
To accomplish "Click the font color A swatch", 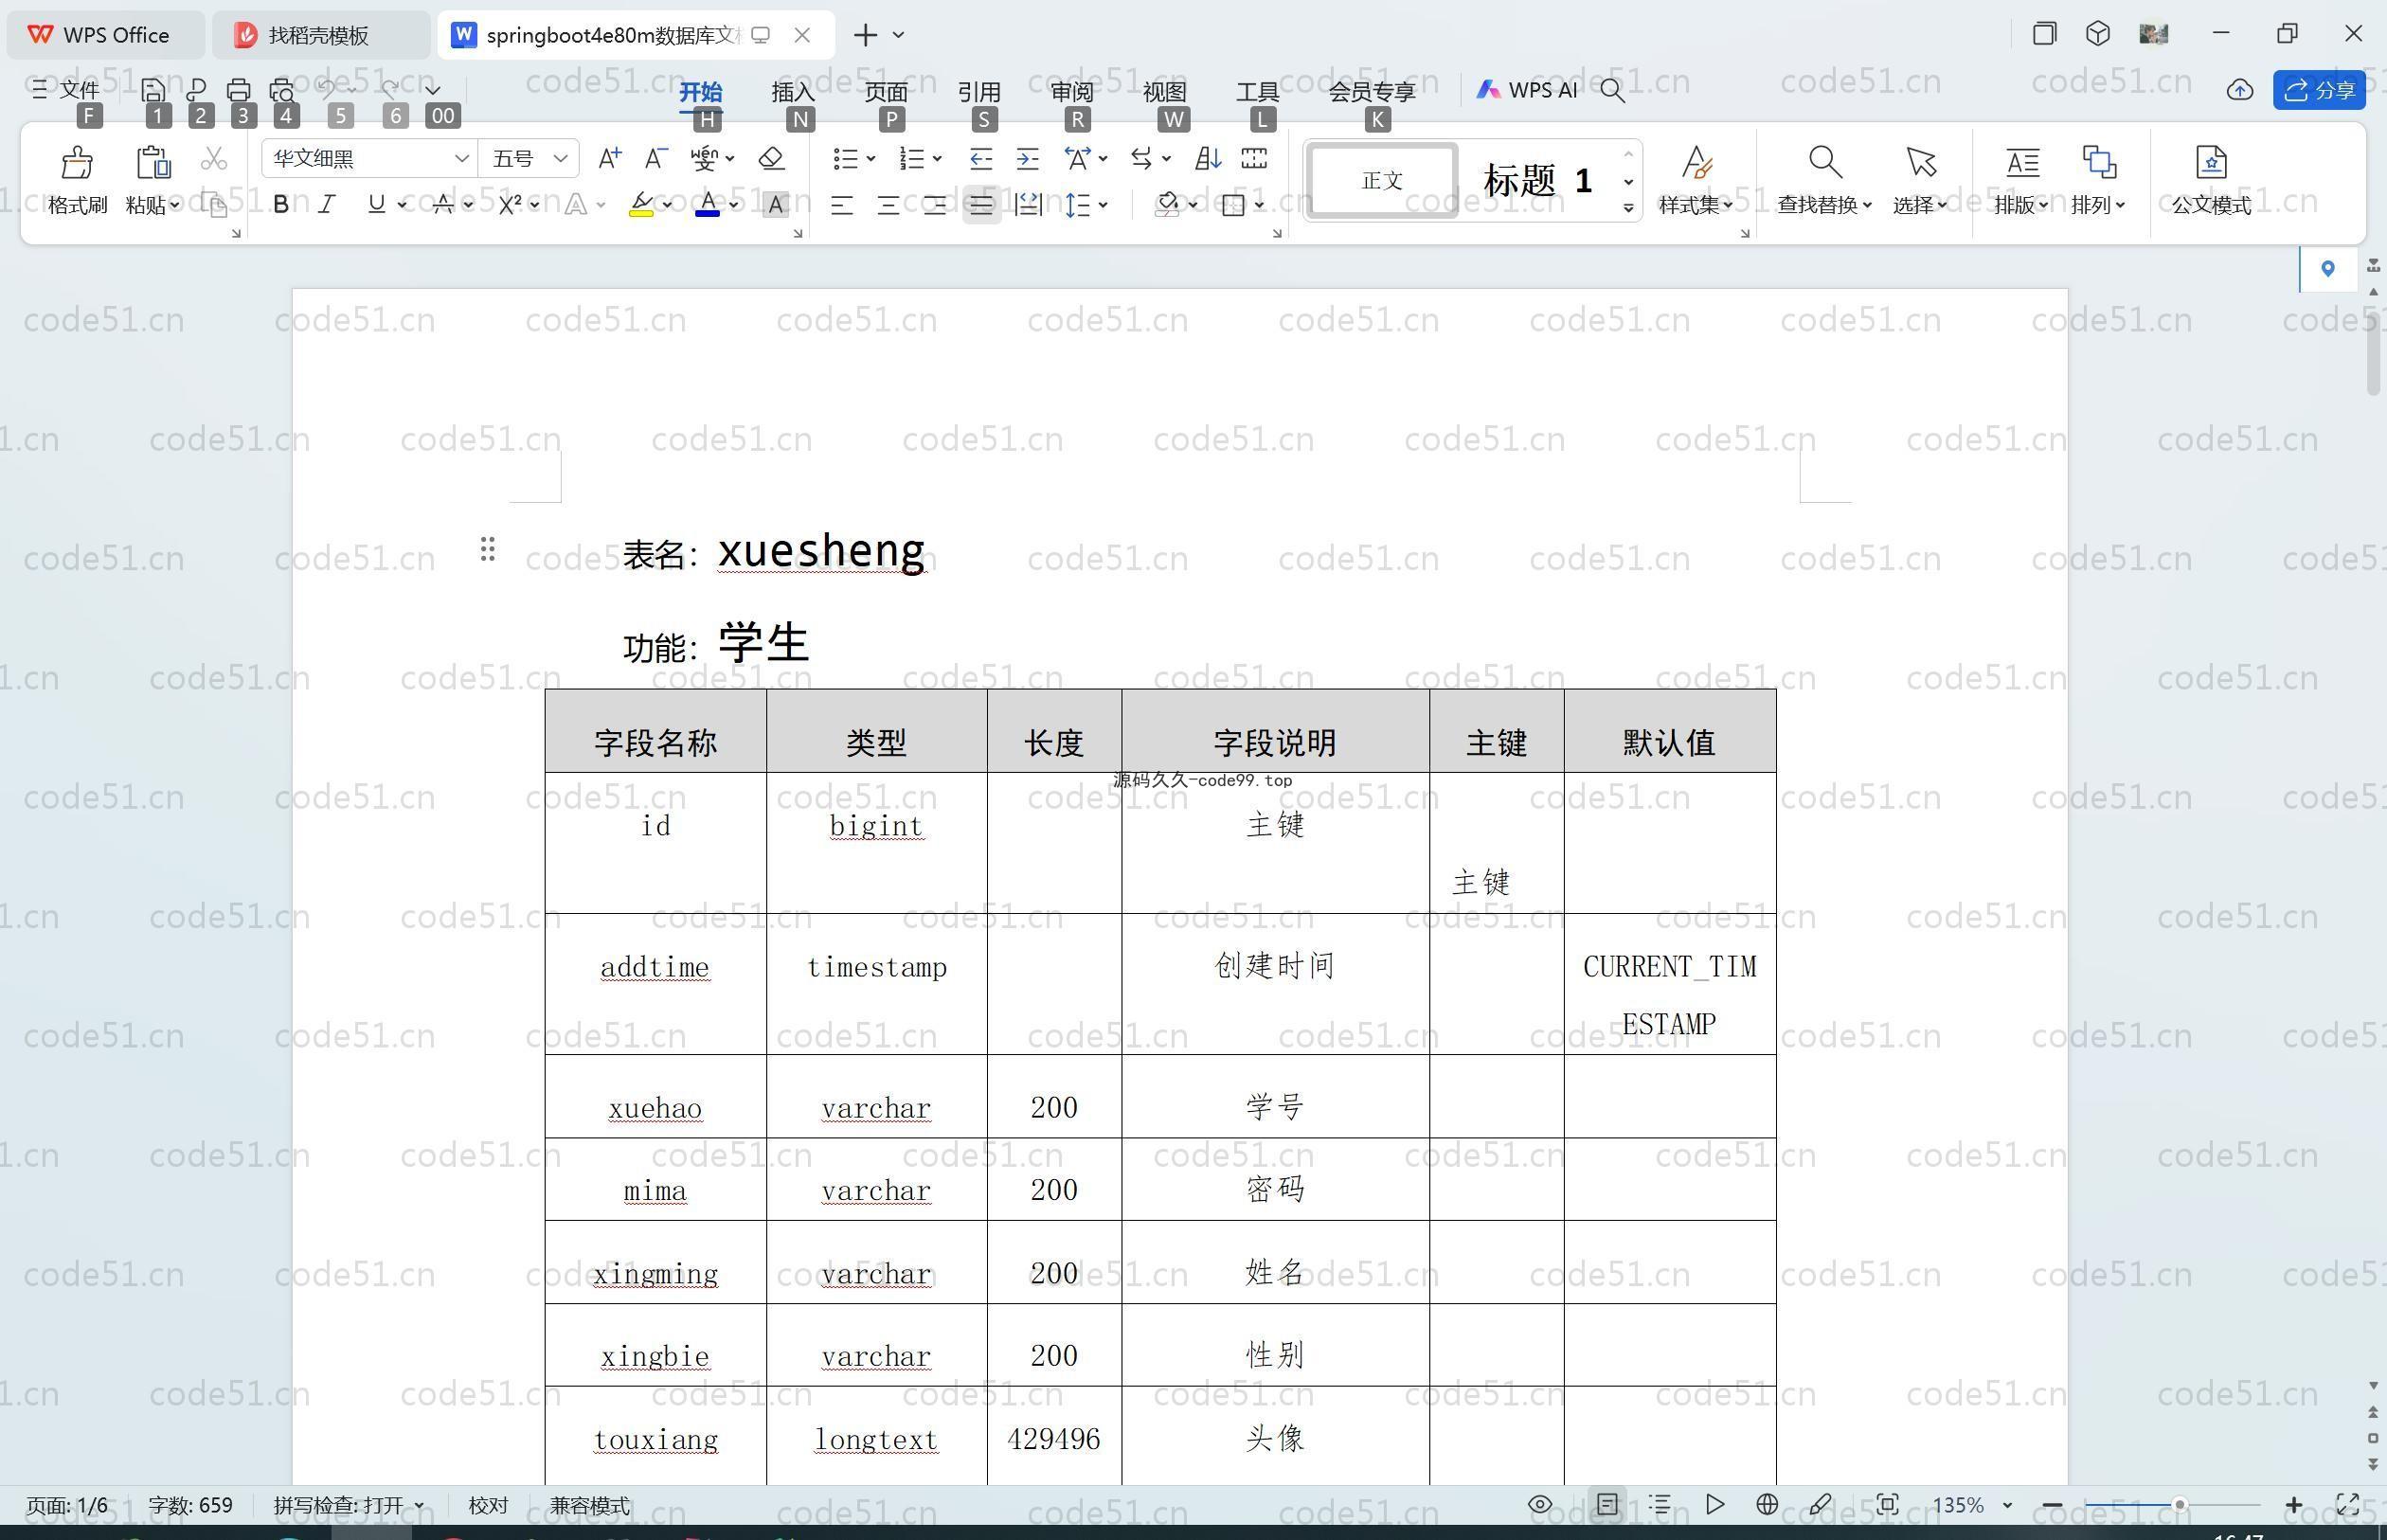I will click(x=707, y=205).
